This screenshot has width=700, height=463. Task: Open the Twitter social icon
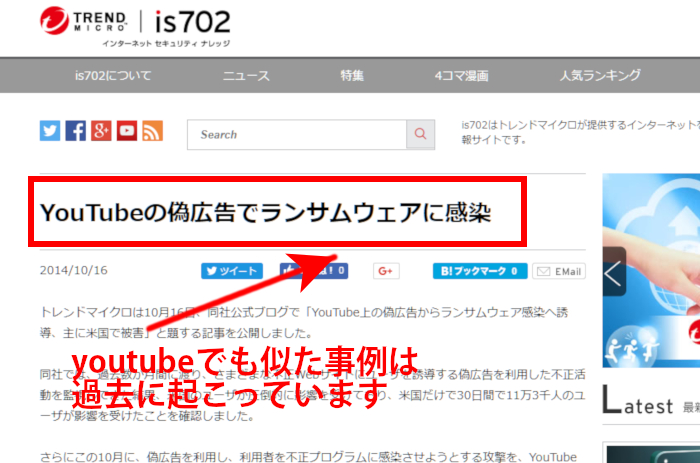point(50,131)
